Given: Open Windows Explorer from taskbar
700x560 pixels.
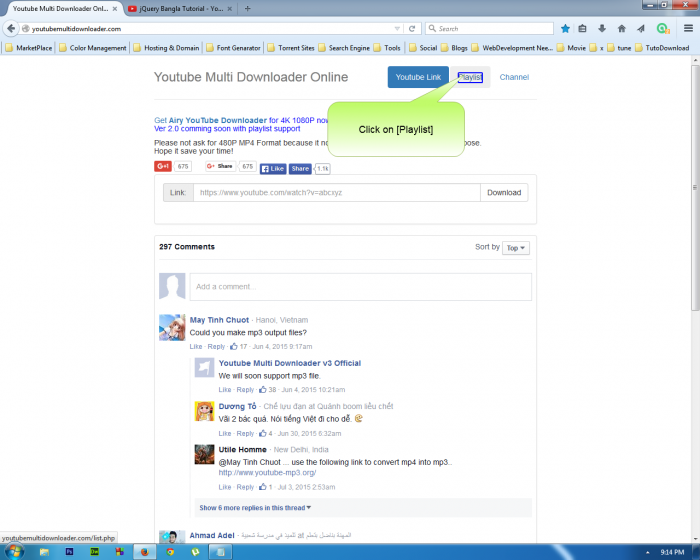Looking at the screenshot, I should coord(44,552).
